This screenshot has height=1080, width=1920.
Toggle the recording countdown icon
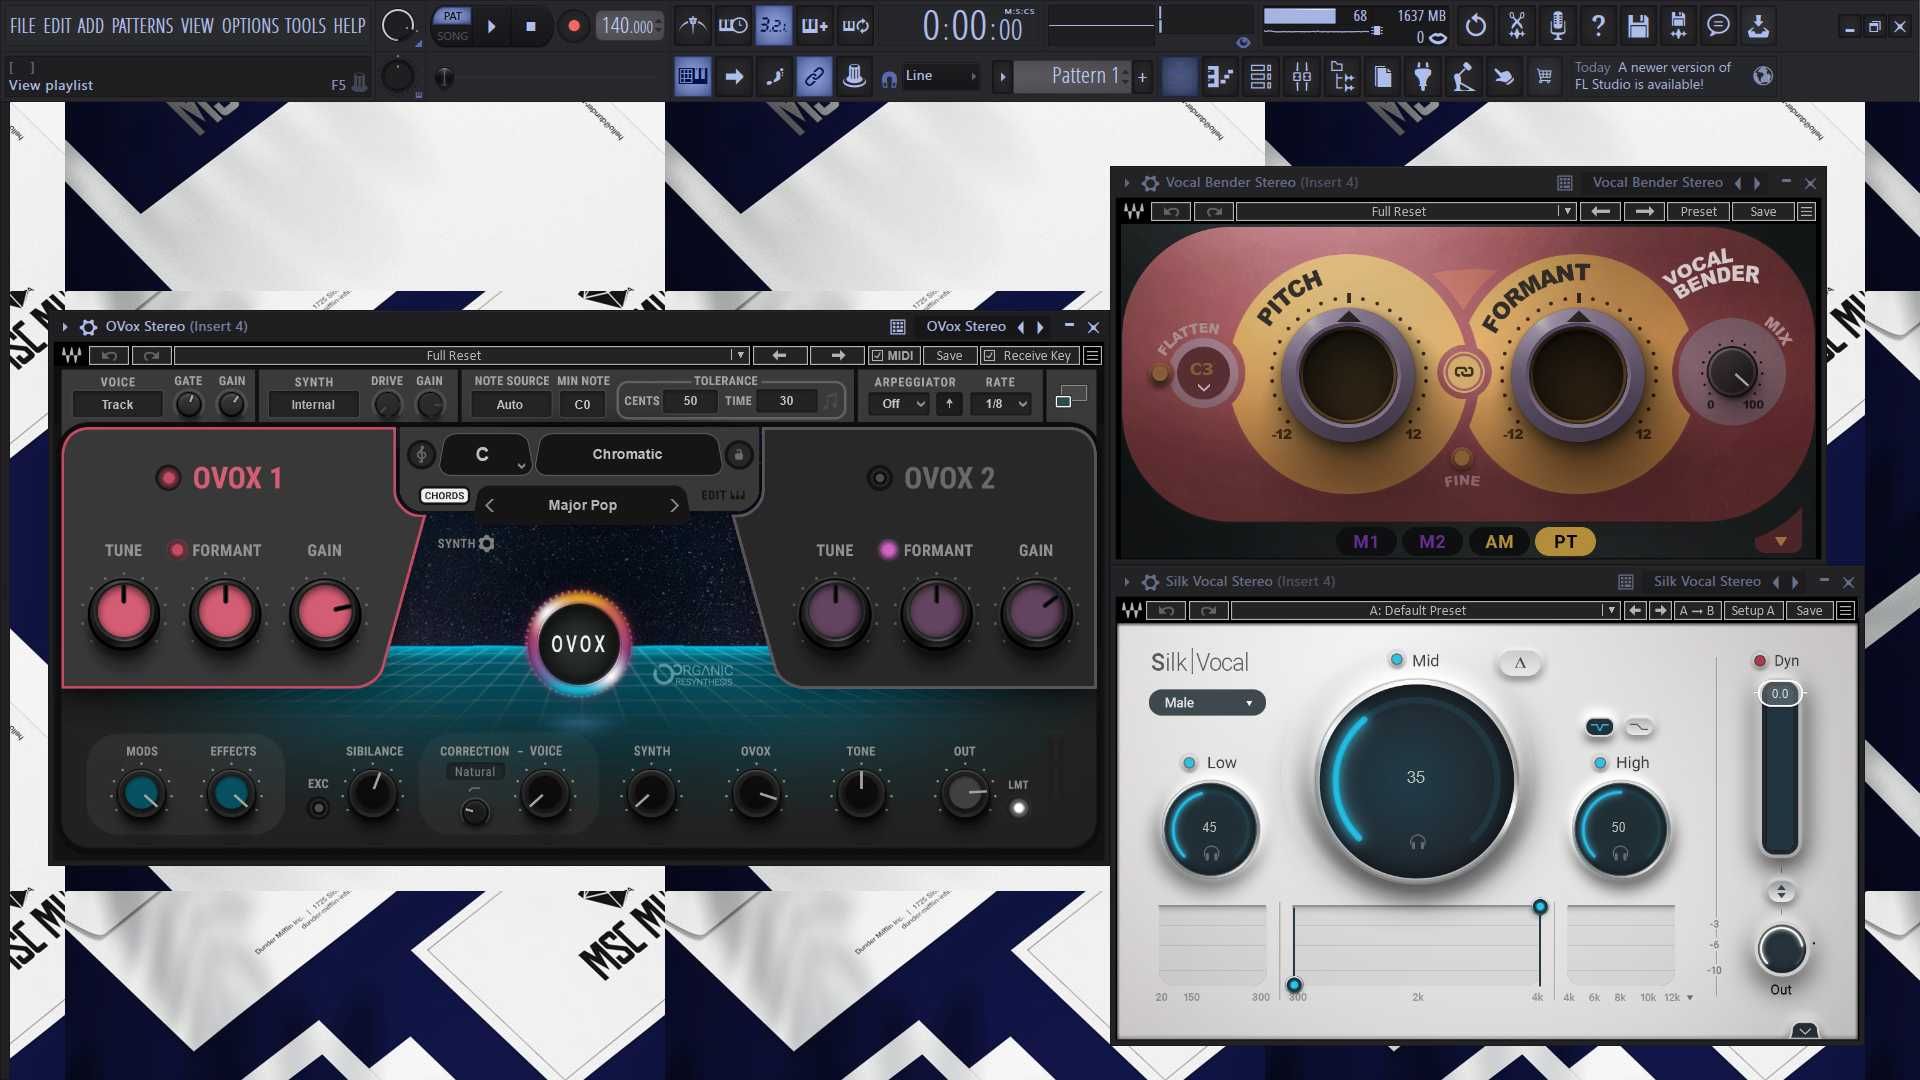pos(773,26)
